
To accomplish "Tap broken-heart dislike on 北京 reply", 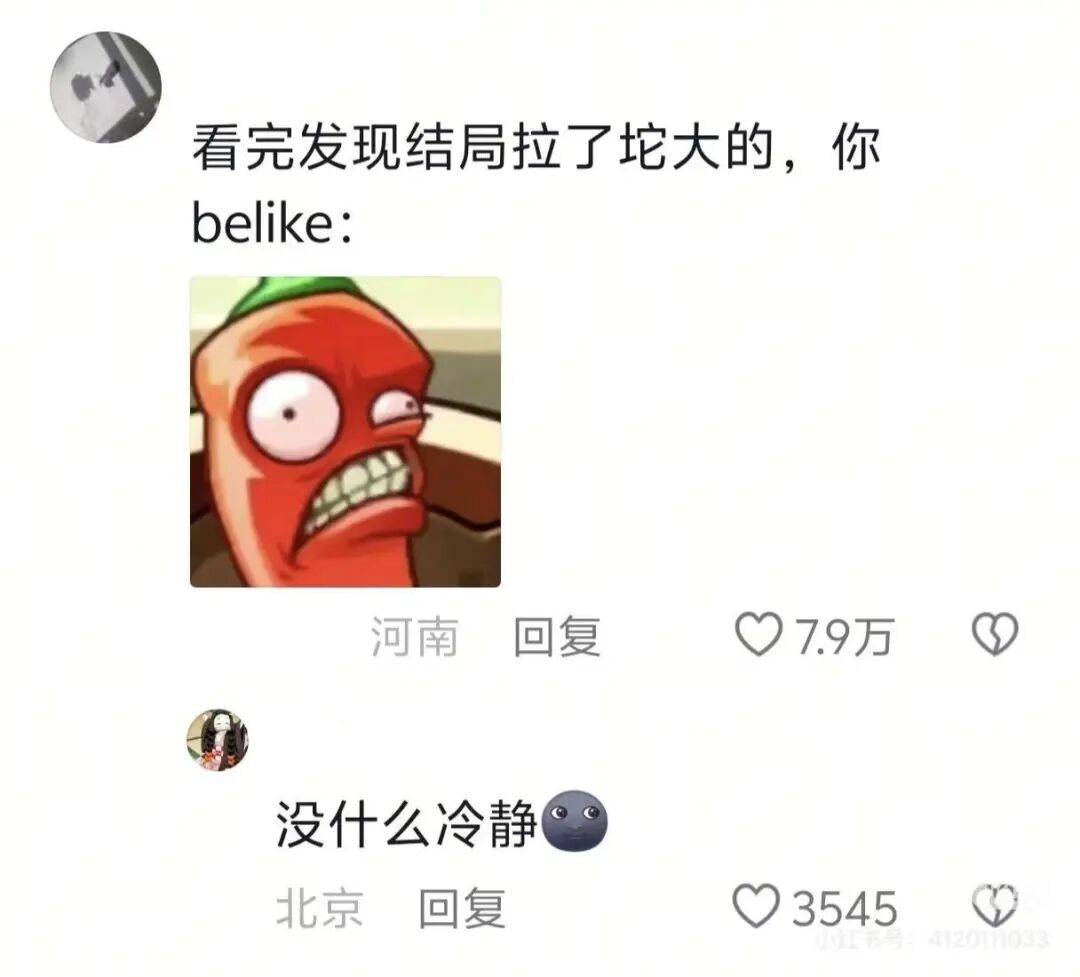I will pyautogui.click(x=995, y=906).
